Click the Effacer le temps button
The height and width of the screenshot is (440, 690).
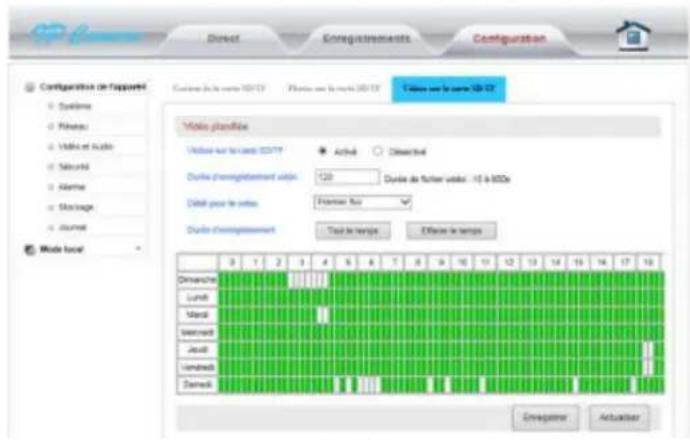(451, 231)
